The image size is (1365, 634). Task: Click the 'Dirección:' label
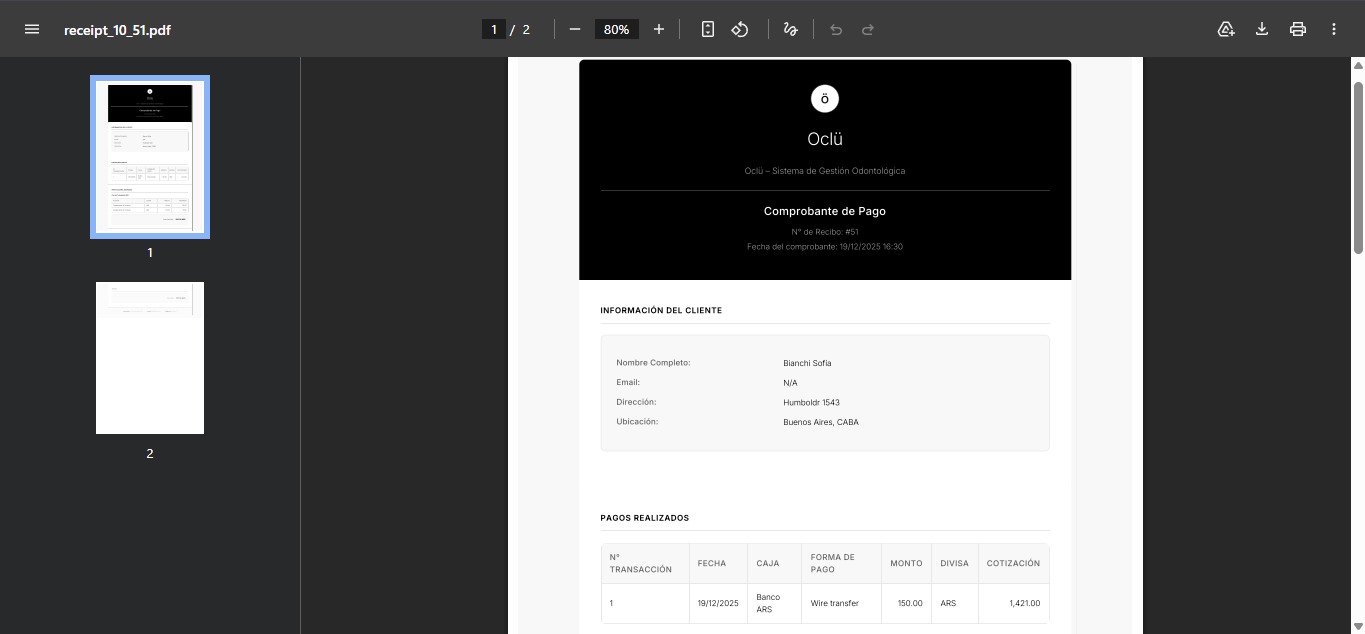point(636,402)
